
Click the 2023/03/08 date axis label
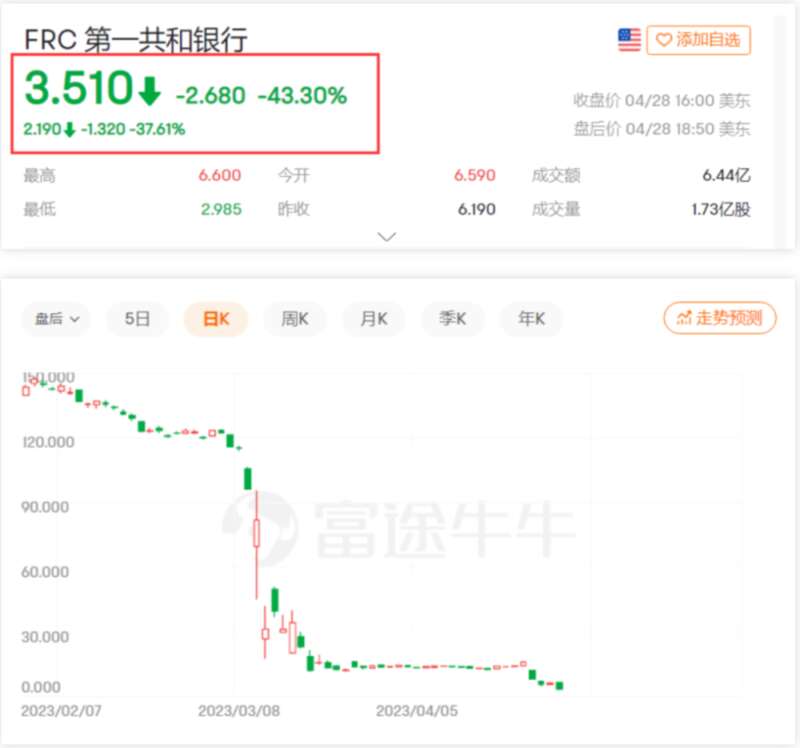coord(239,711)
